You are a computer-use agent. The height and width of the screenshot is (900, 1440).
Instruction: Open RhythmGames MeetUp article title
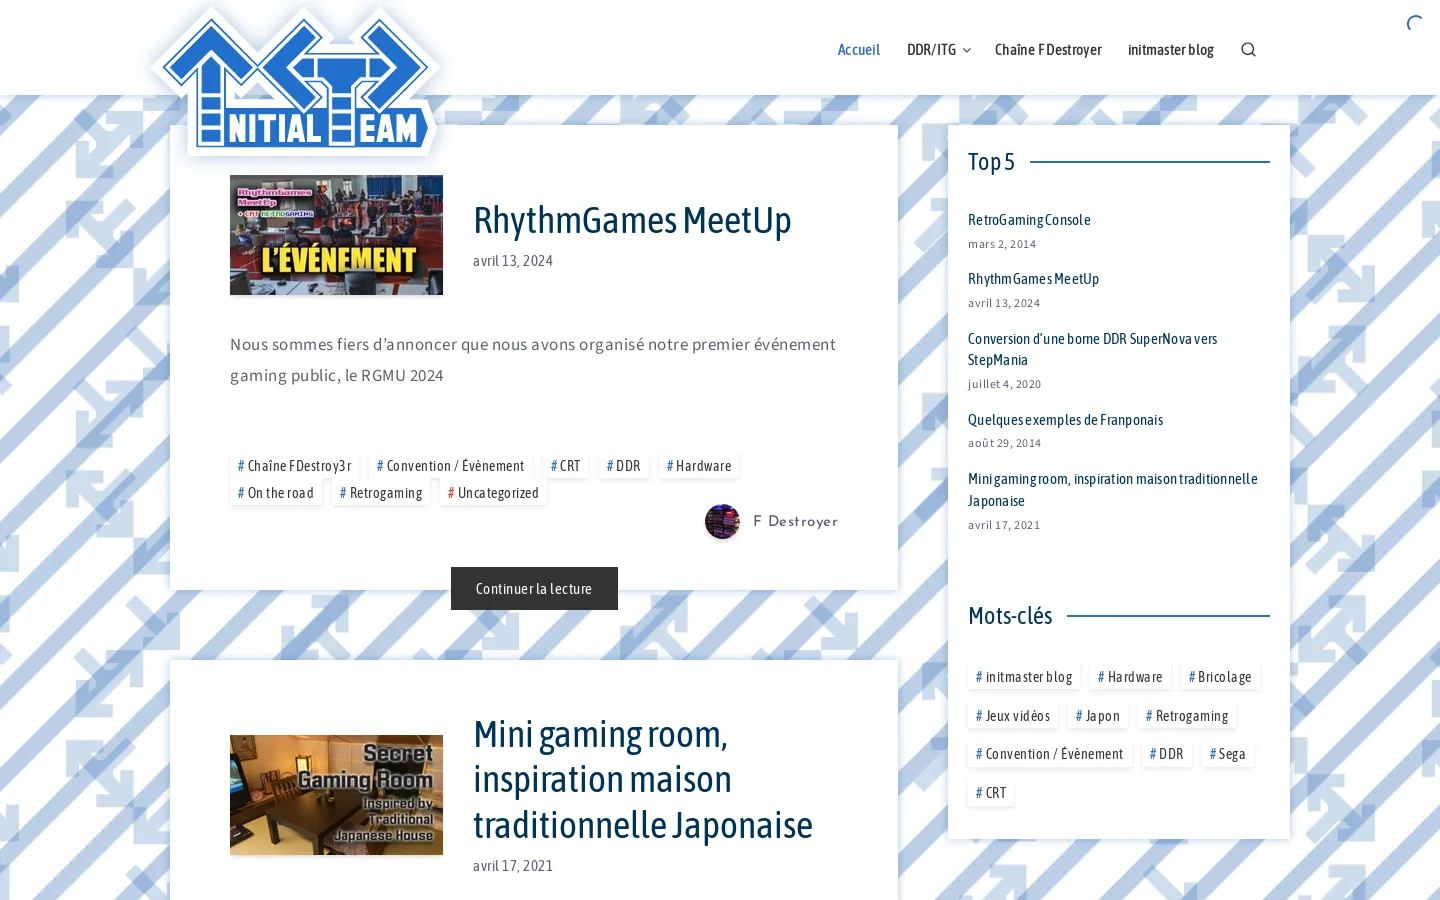[x=632, y=220]
